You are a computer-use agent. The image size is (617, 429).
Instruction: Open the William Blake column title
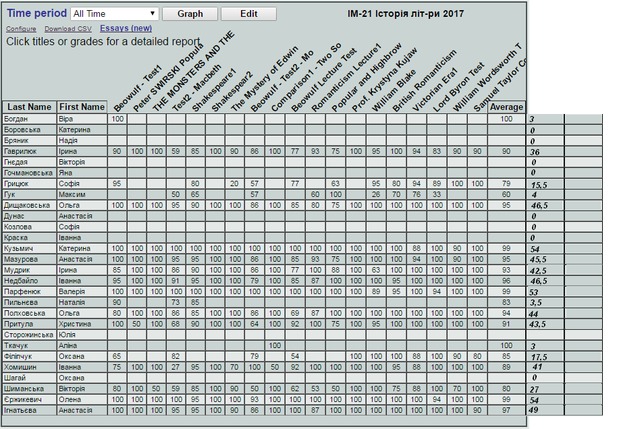click(393, 91)
